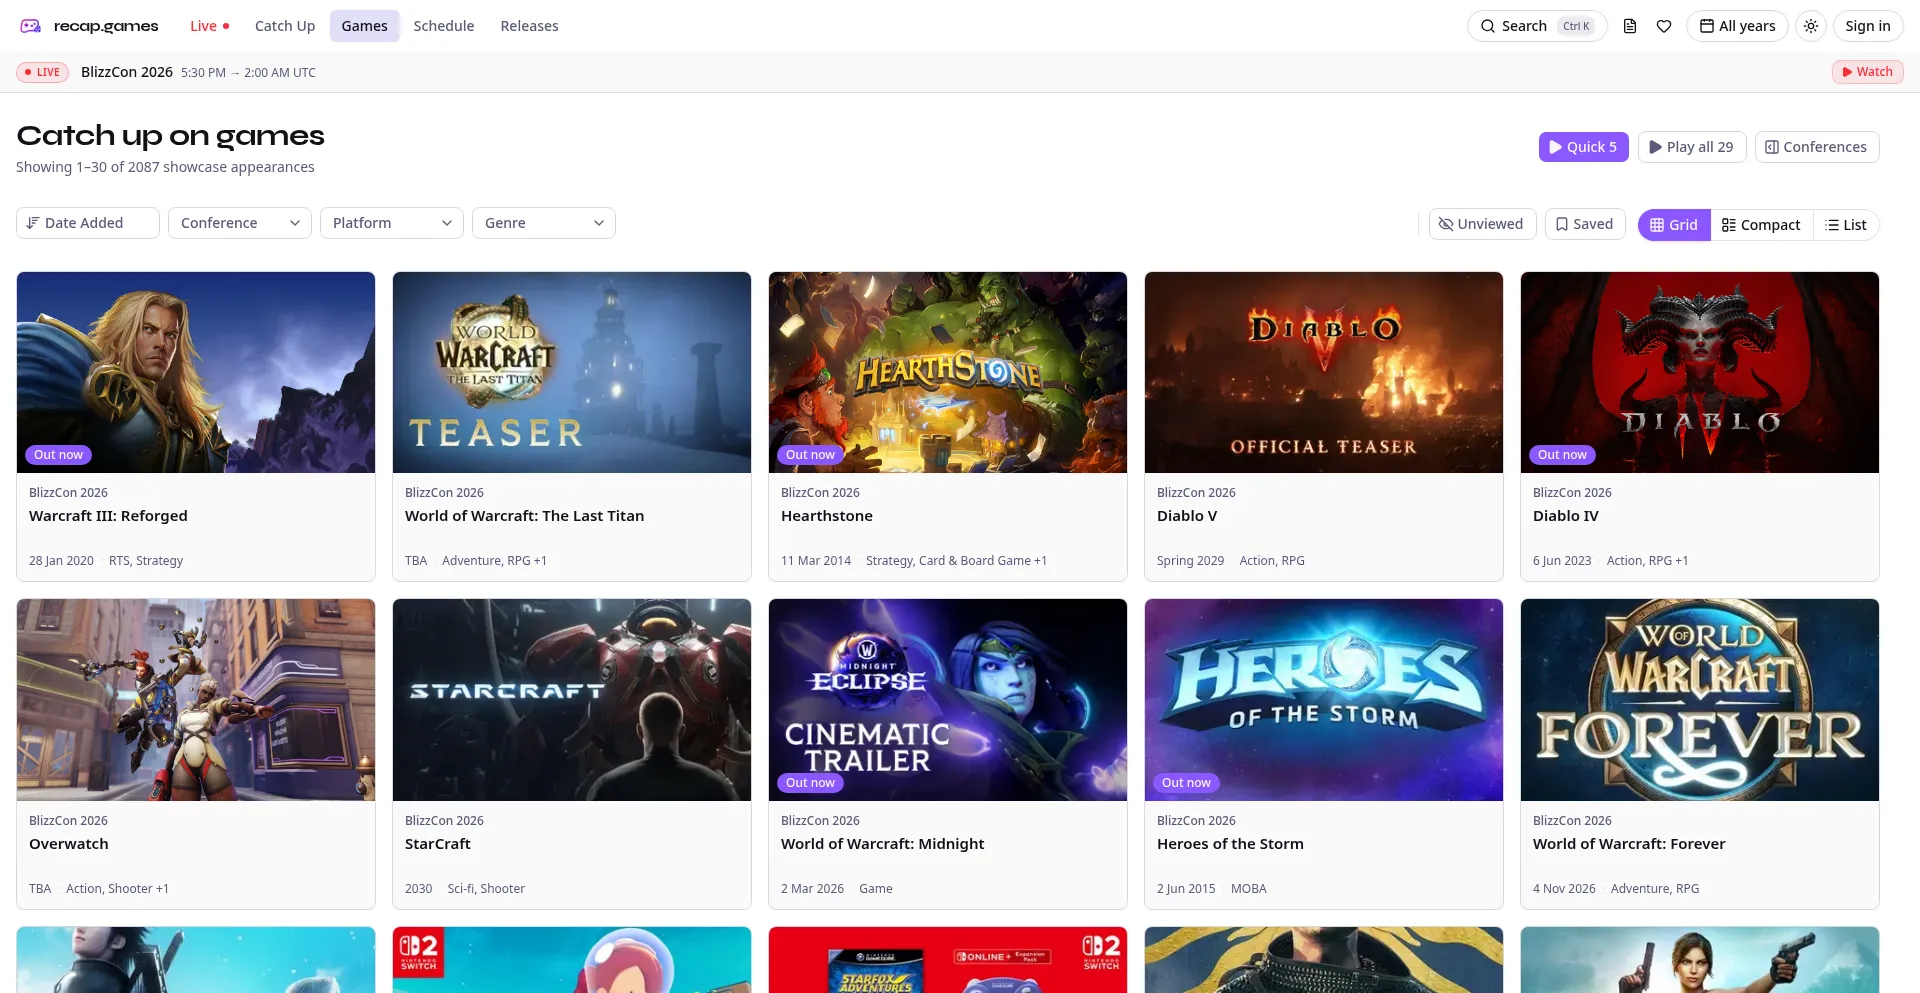The height and width of the screenshot is (993, 1920).
Task: Open the Diablo IV card thumbnail
Action: tap(1700, 372)
